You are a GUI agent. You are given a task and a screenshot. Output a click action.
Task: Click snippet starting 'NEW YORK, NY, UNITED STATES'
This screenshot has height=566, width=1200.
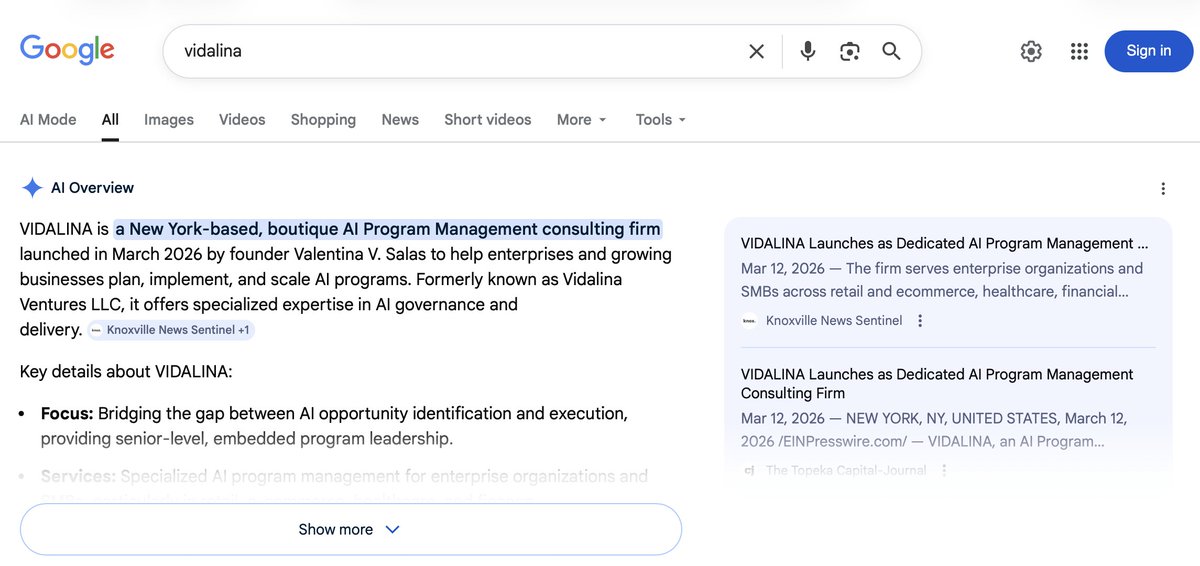(x=936, y=430)
